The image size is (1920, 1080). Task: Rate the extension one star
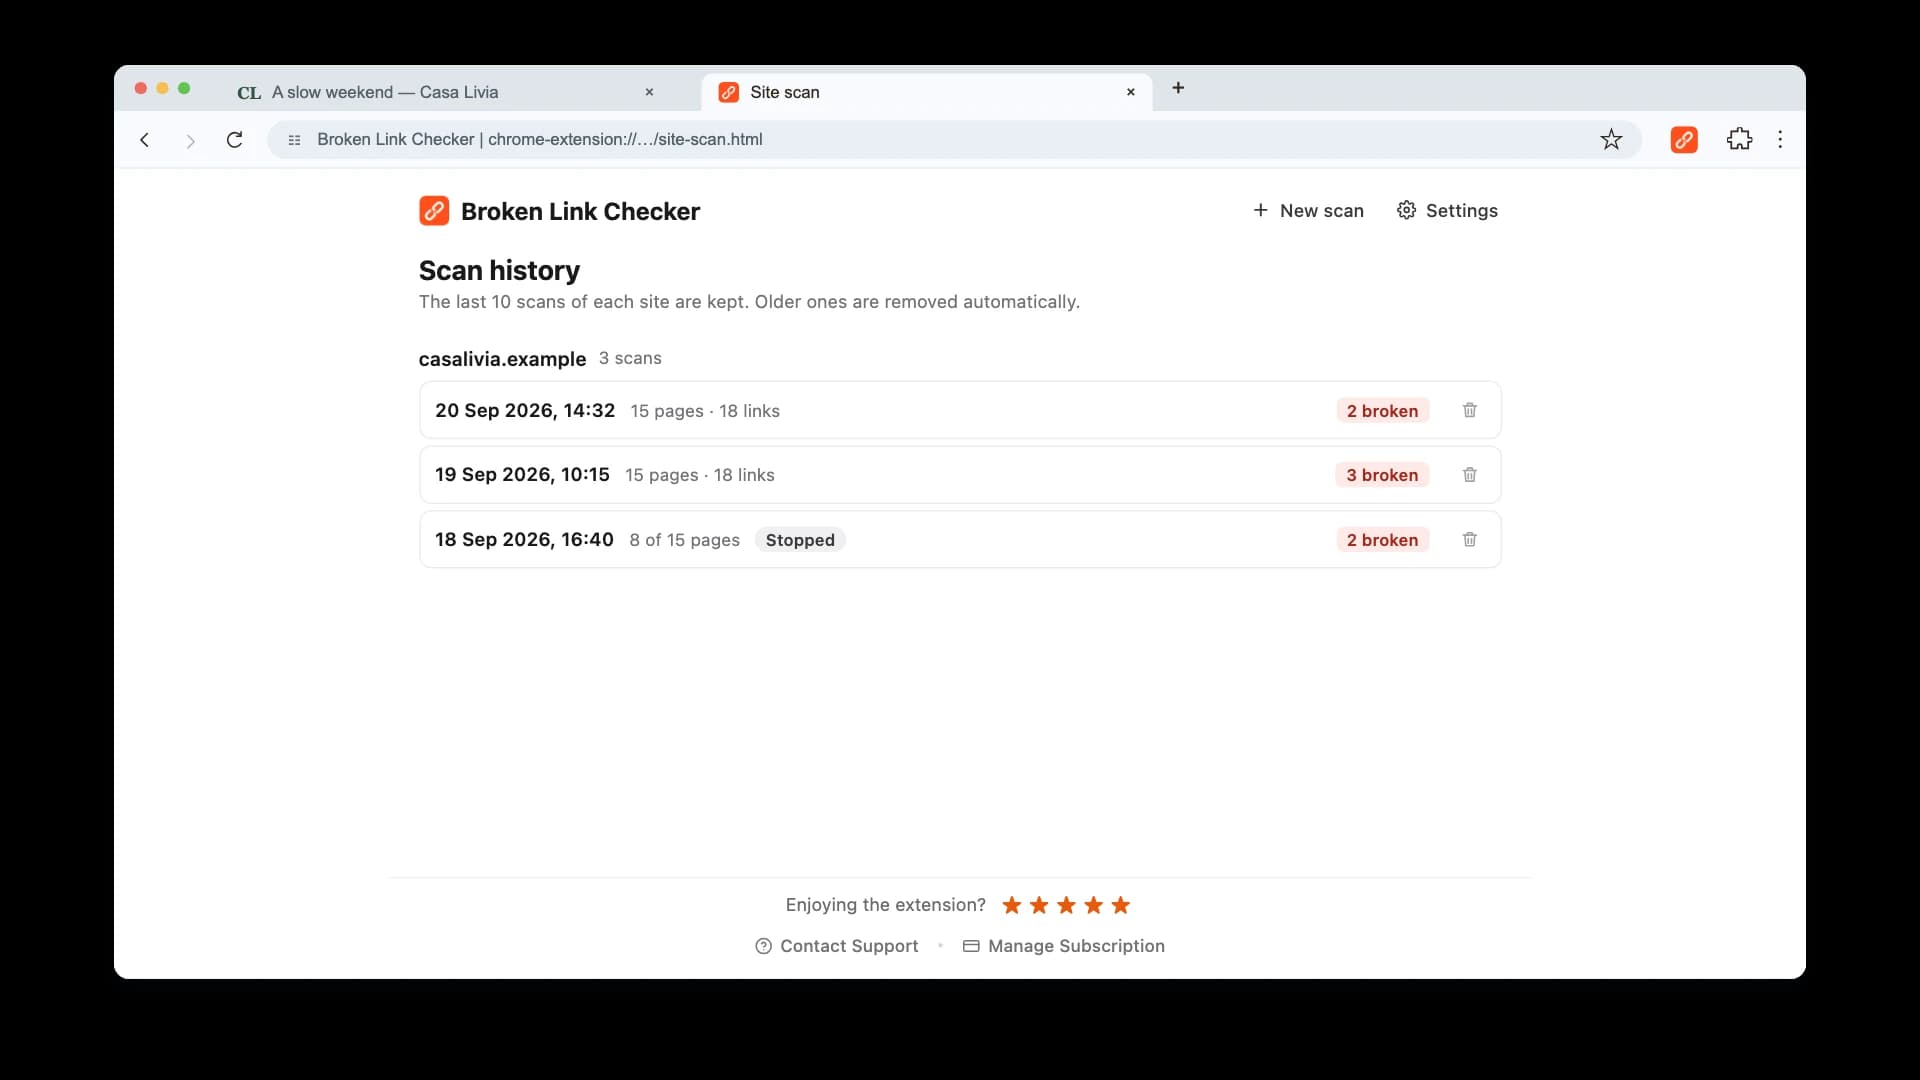1012,905
